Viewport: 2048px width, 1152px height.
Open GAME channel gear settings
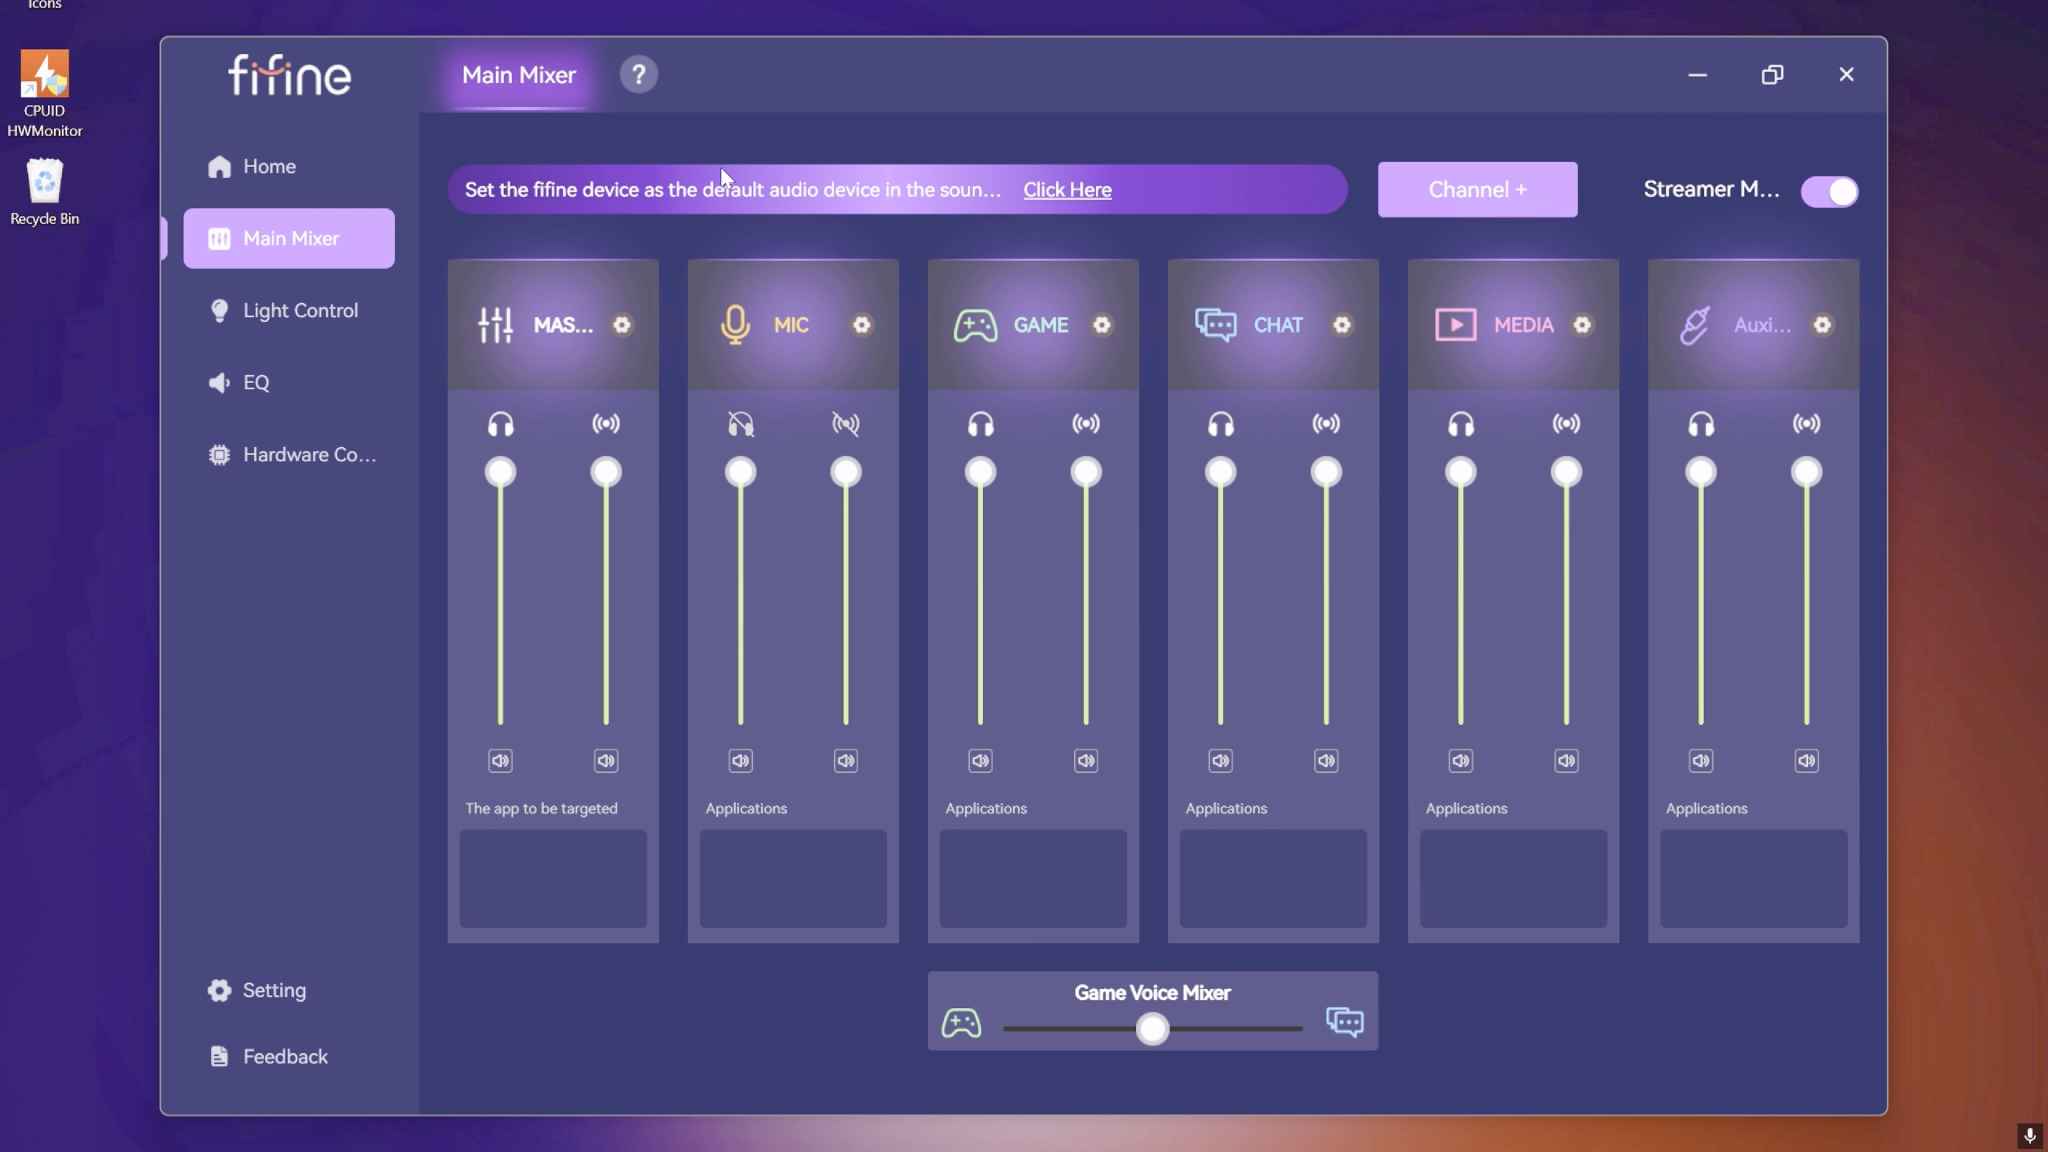click(x=1102, y=325)
